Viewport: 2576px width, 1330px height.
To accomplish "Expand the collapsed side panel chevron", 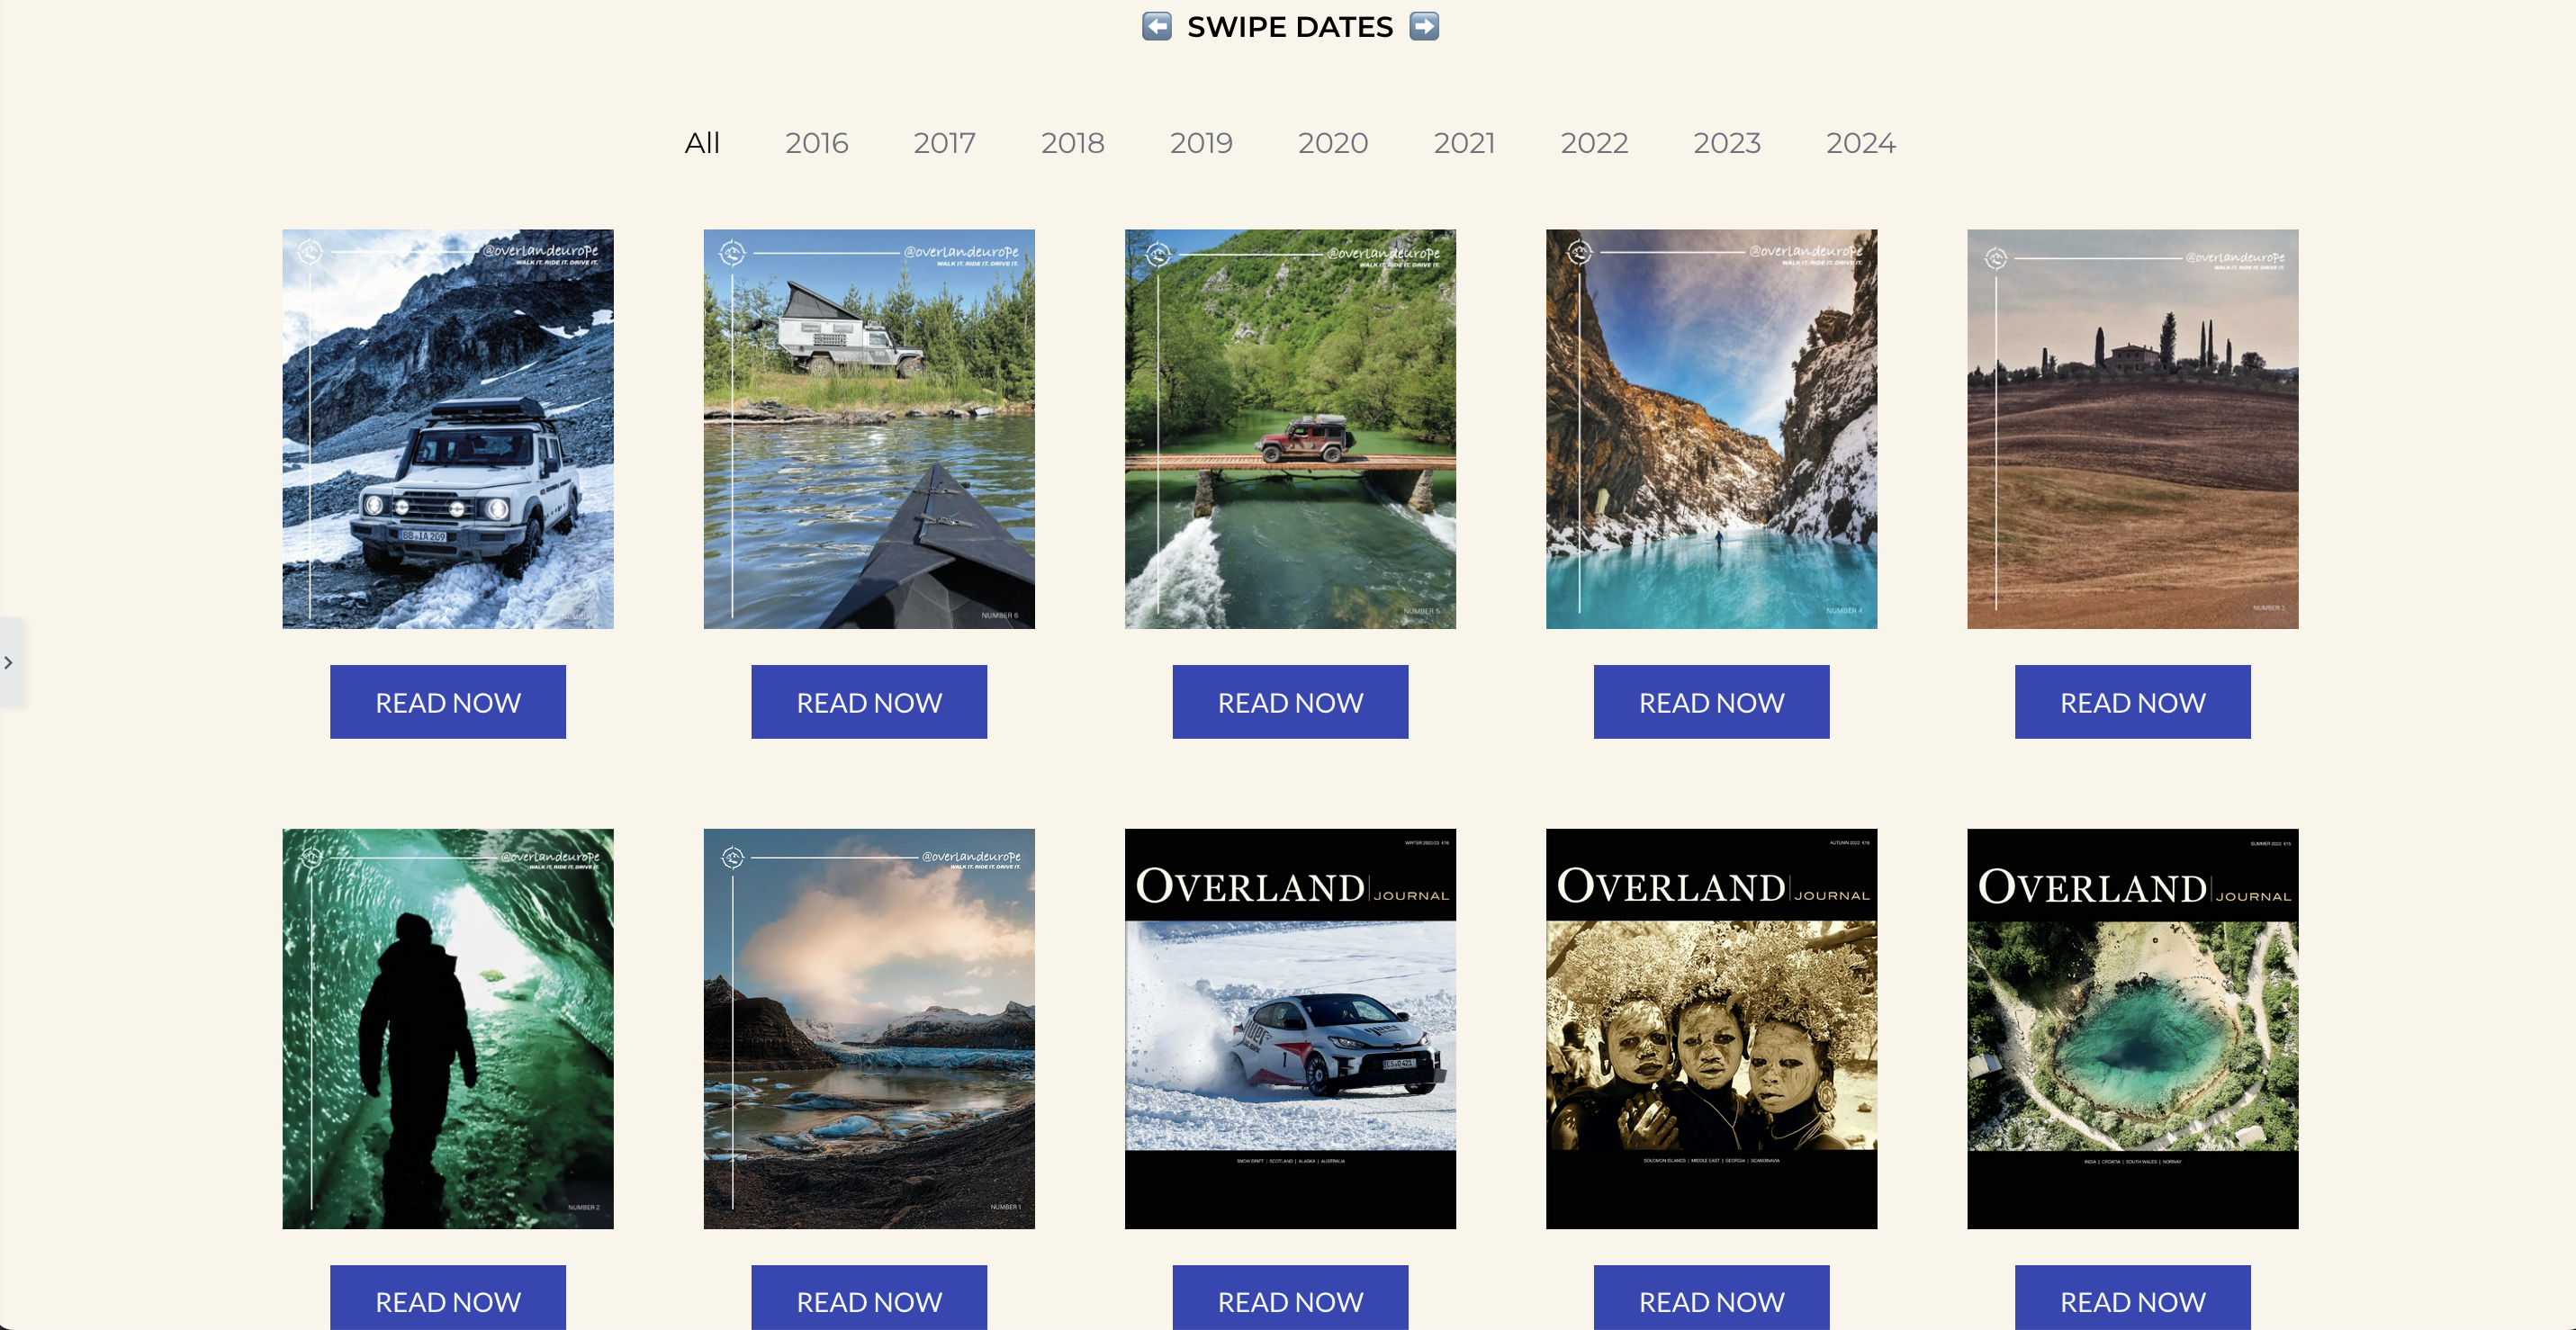I will 9,662.
